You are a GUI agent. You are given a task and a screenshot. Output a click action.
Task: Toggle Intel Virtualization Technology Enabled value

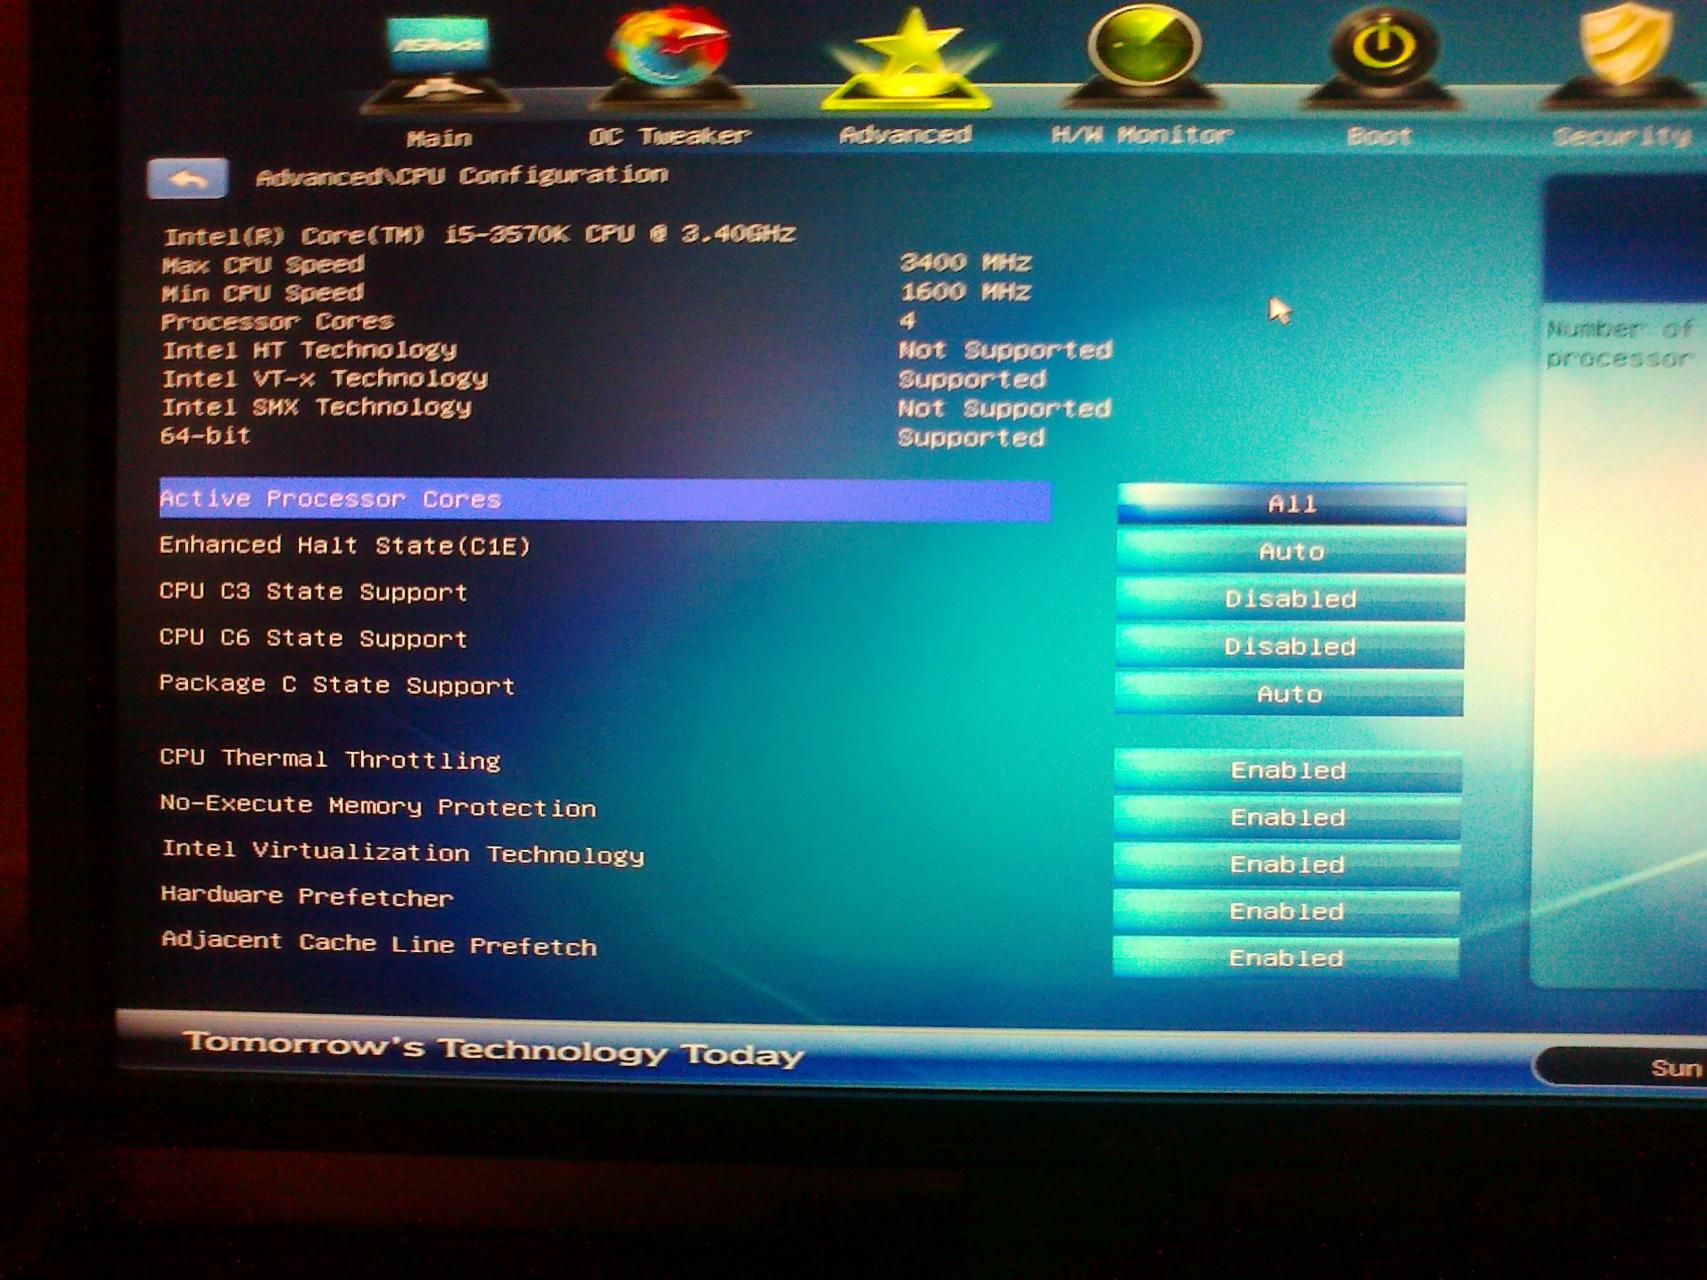point(1287,864)
